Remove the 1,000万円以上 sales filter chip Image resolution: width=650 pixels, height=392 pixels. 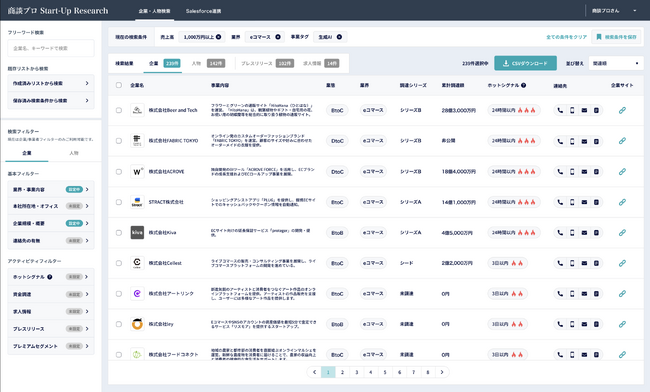pyautogui.click(x=218, y=37)
